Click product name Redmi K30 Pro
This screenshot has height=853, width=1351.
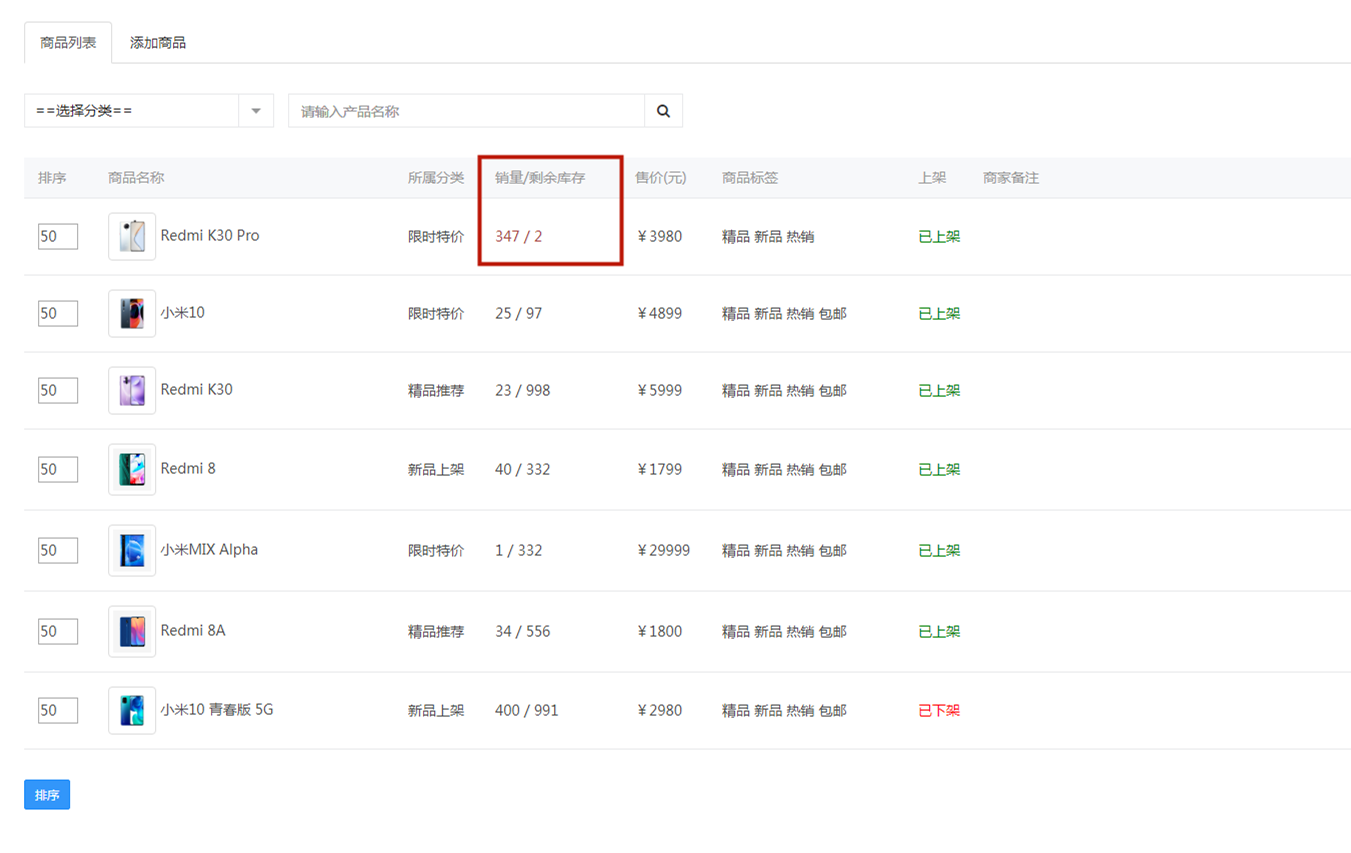210,235
